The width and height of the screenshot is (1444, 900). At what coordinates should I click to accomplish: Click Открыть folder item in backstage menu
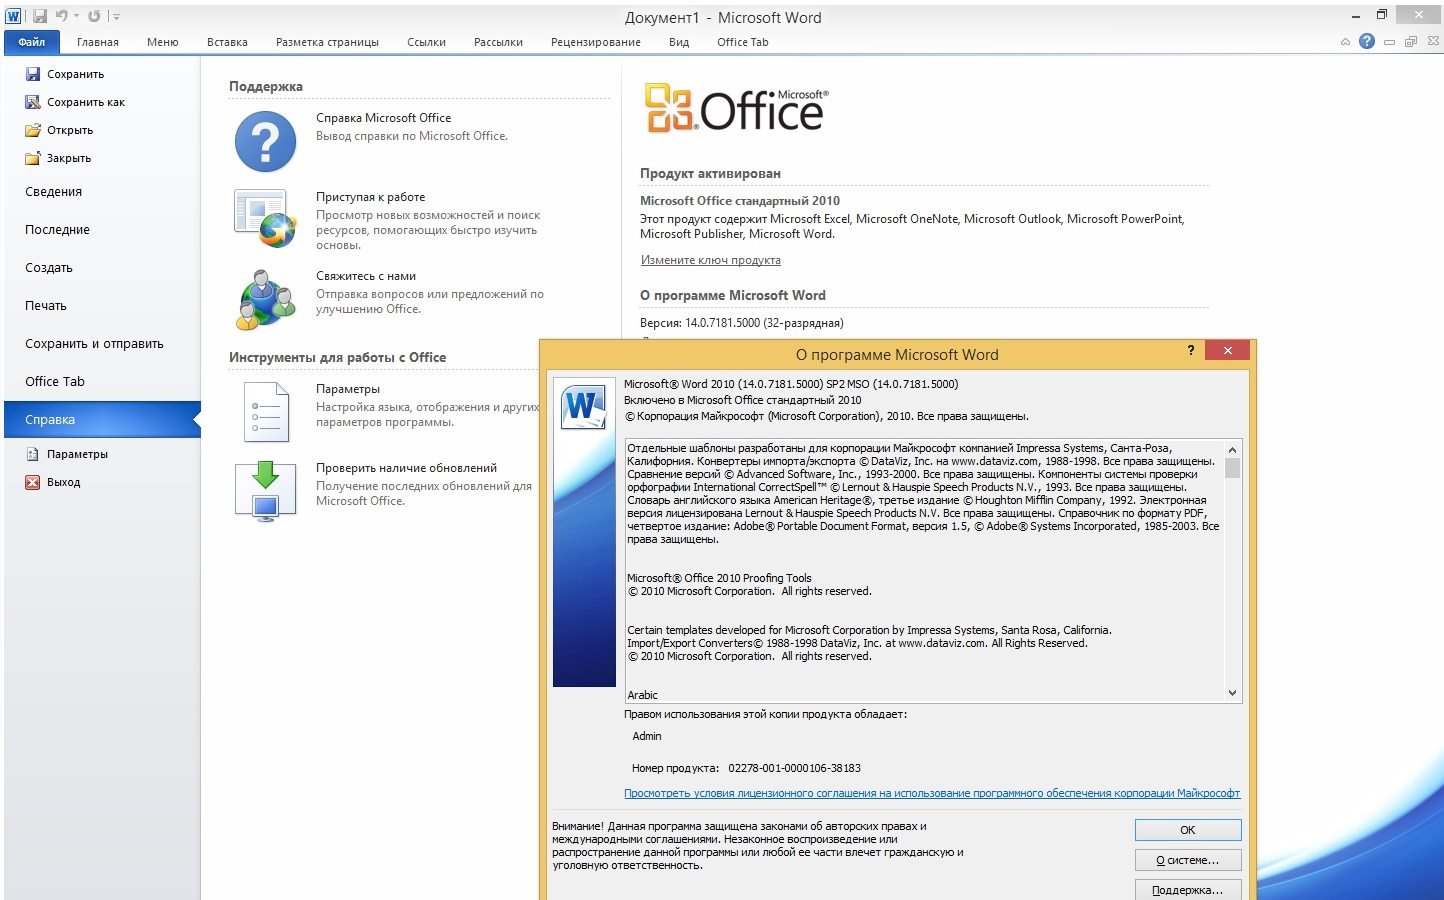[x=59, y=130]
